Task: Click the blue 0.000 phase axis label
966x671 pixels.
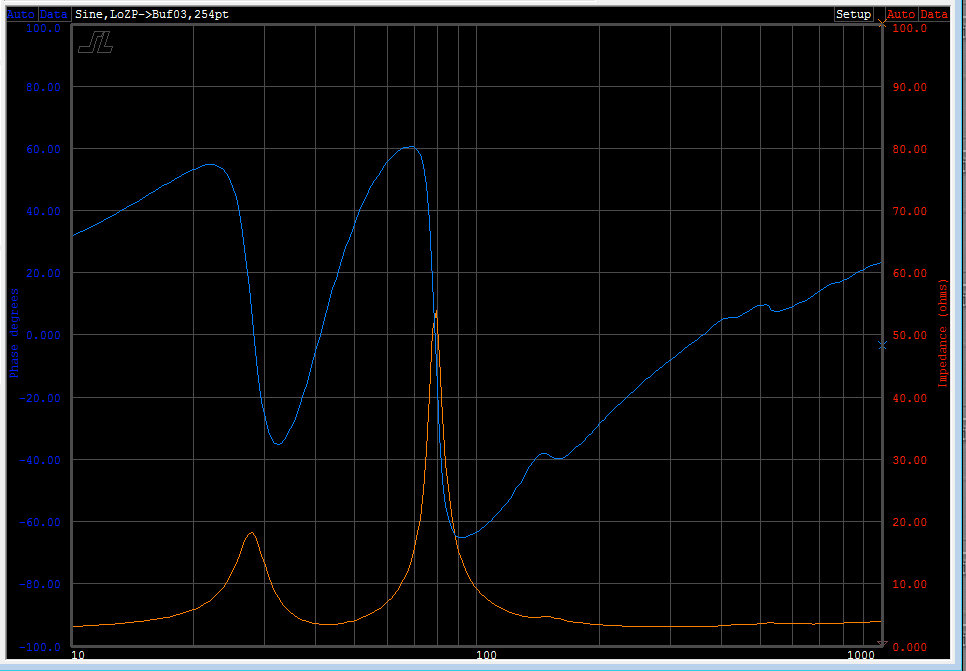Action: coord(45,335)
